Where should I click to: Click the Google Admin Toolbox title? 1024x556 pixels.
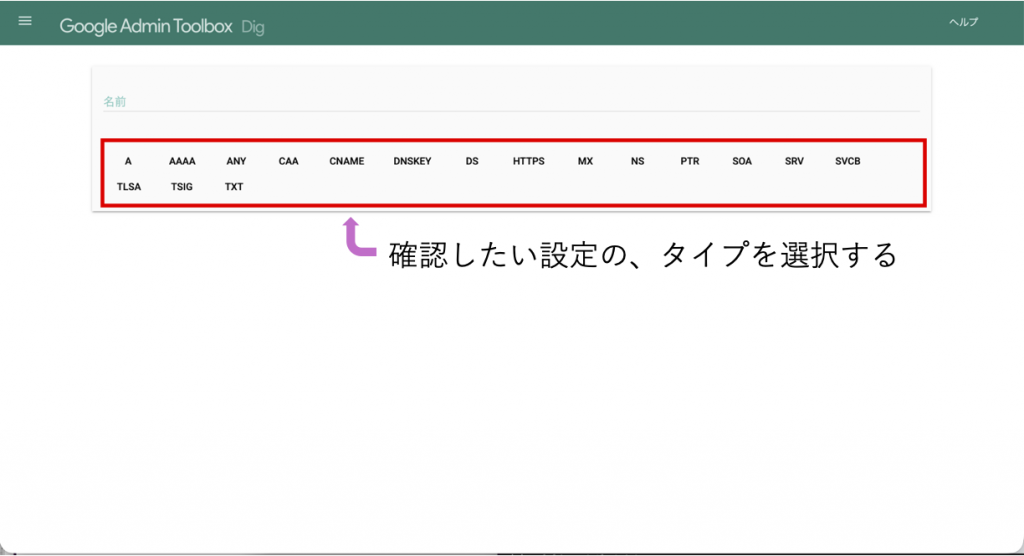tap(147, 27)
